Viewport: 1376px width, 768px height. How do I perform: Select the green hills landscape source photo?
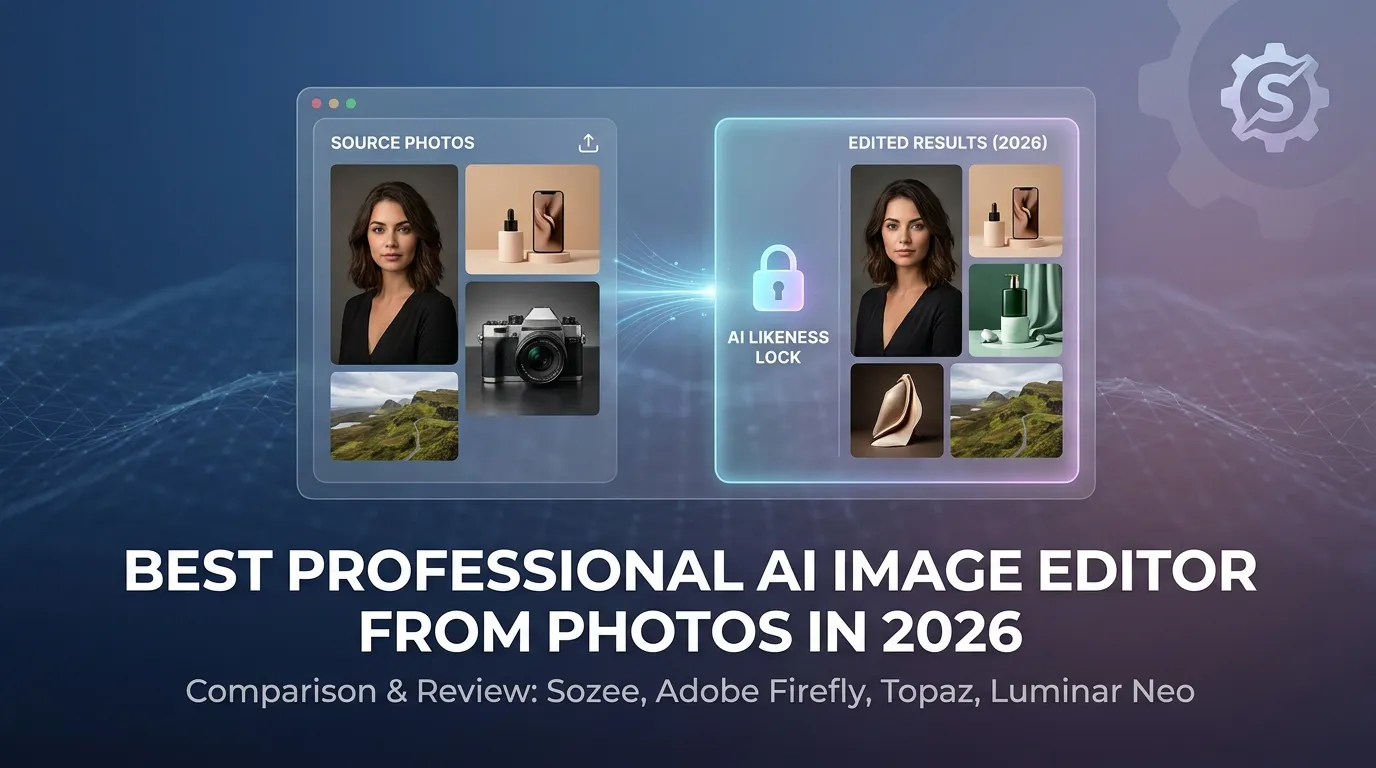tap(394, 416)
